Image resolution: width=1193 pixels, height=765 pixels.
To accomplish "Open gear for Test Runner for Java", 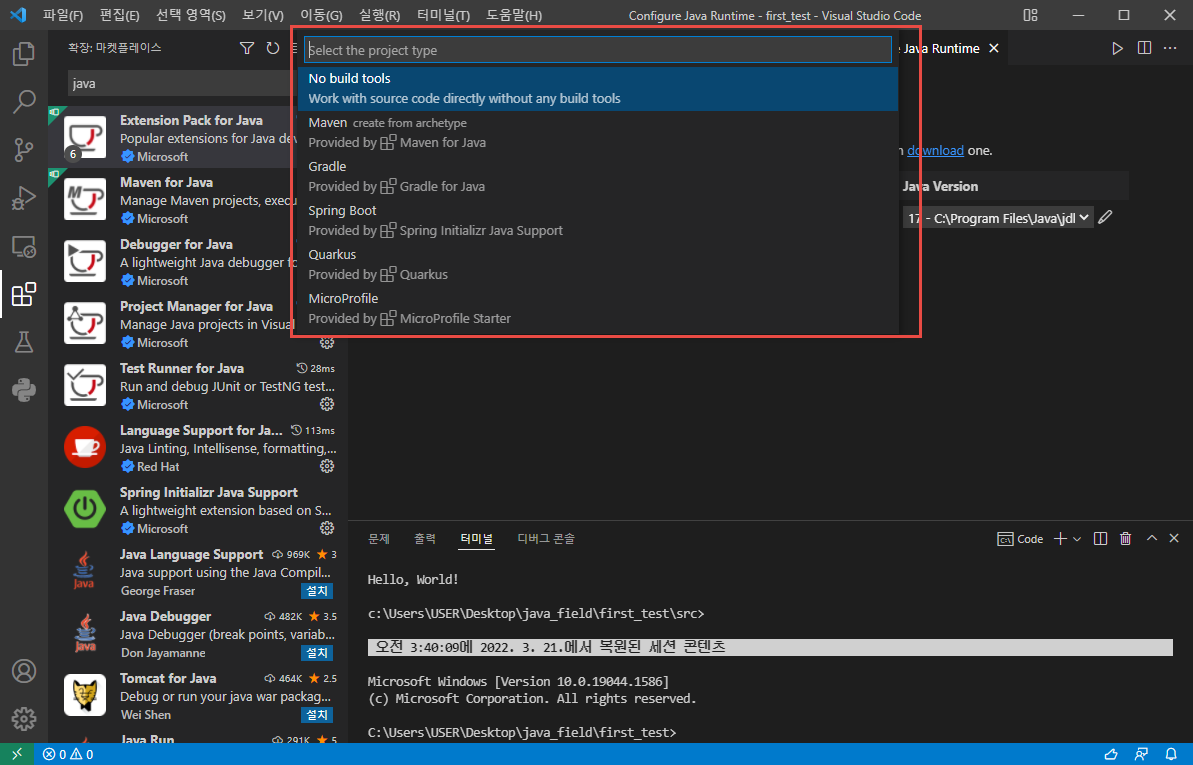I will 327,404.
